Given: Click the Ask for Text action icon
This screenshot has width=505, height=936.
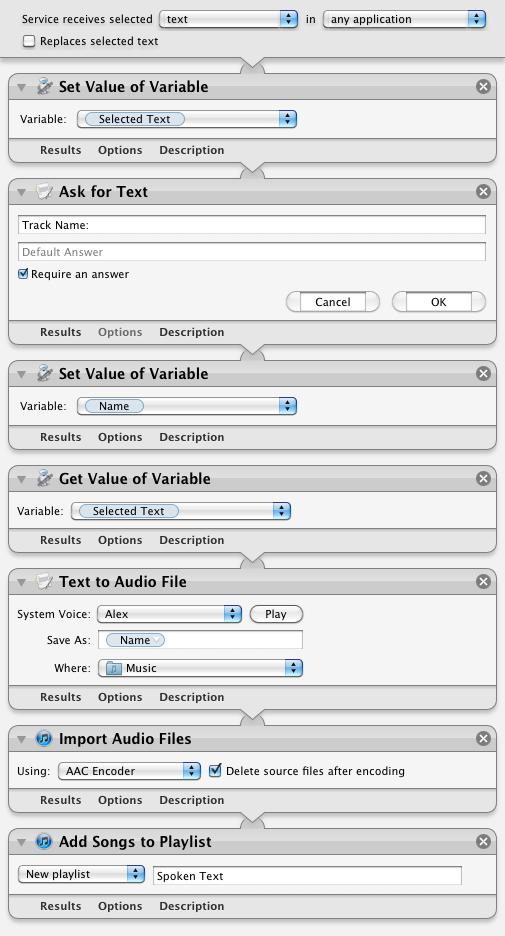Looking at the screenshot, I should pyautogui.click(x=44, y=192).
